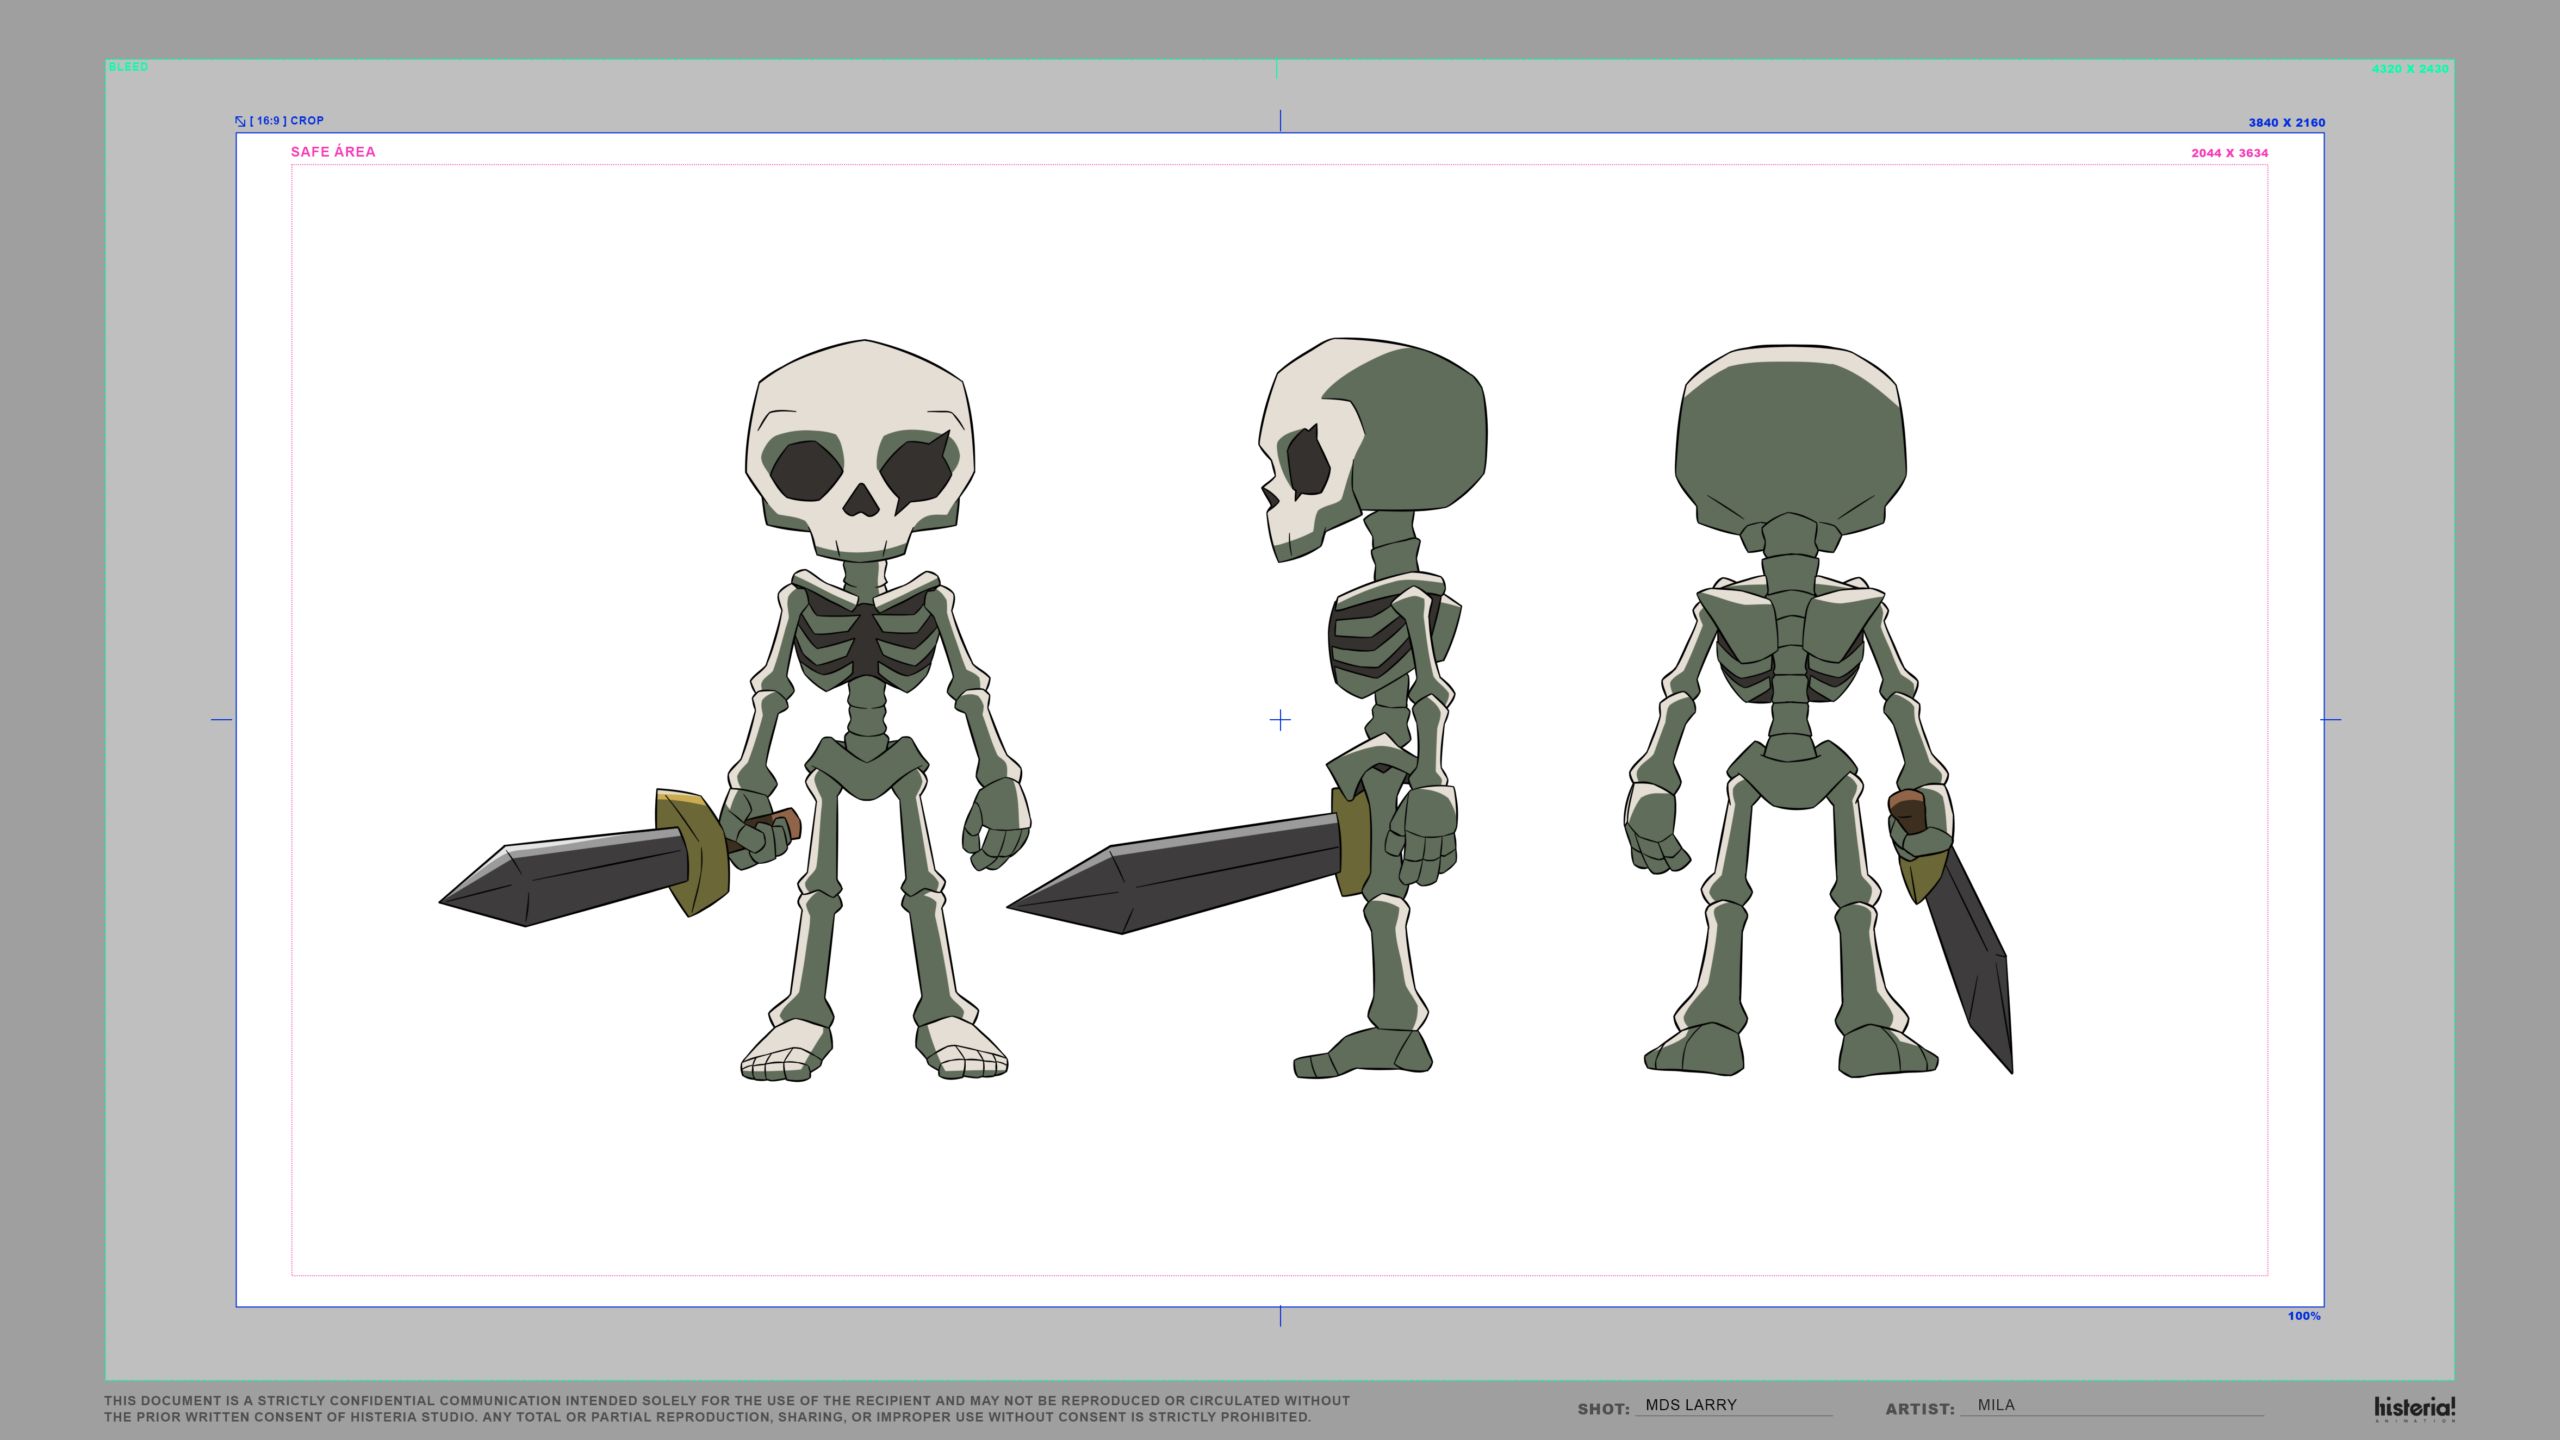Click the ARTIST field reading MILA
Image resolution: width=2560 pixels, height=1440 pixels.
click(x=1996, y=1405)
